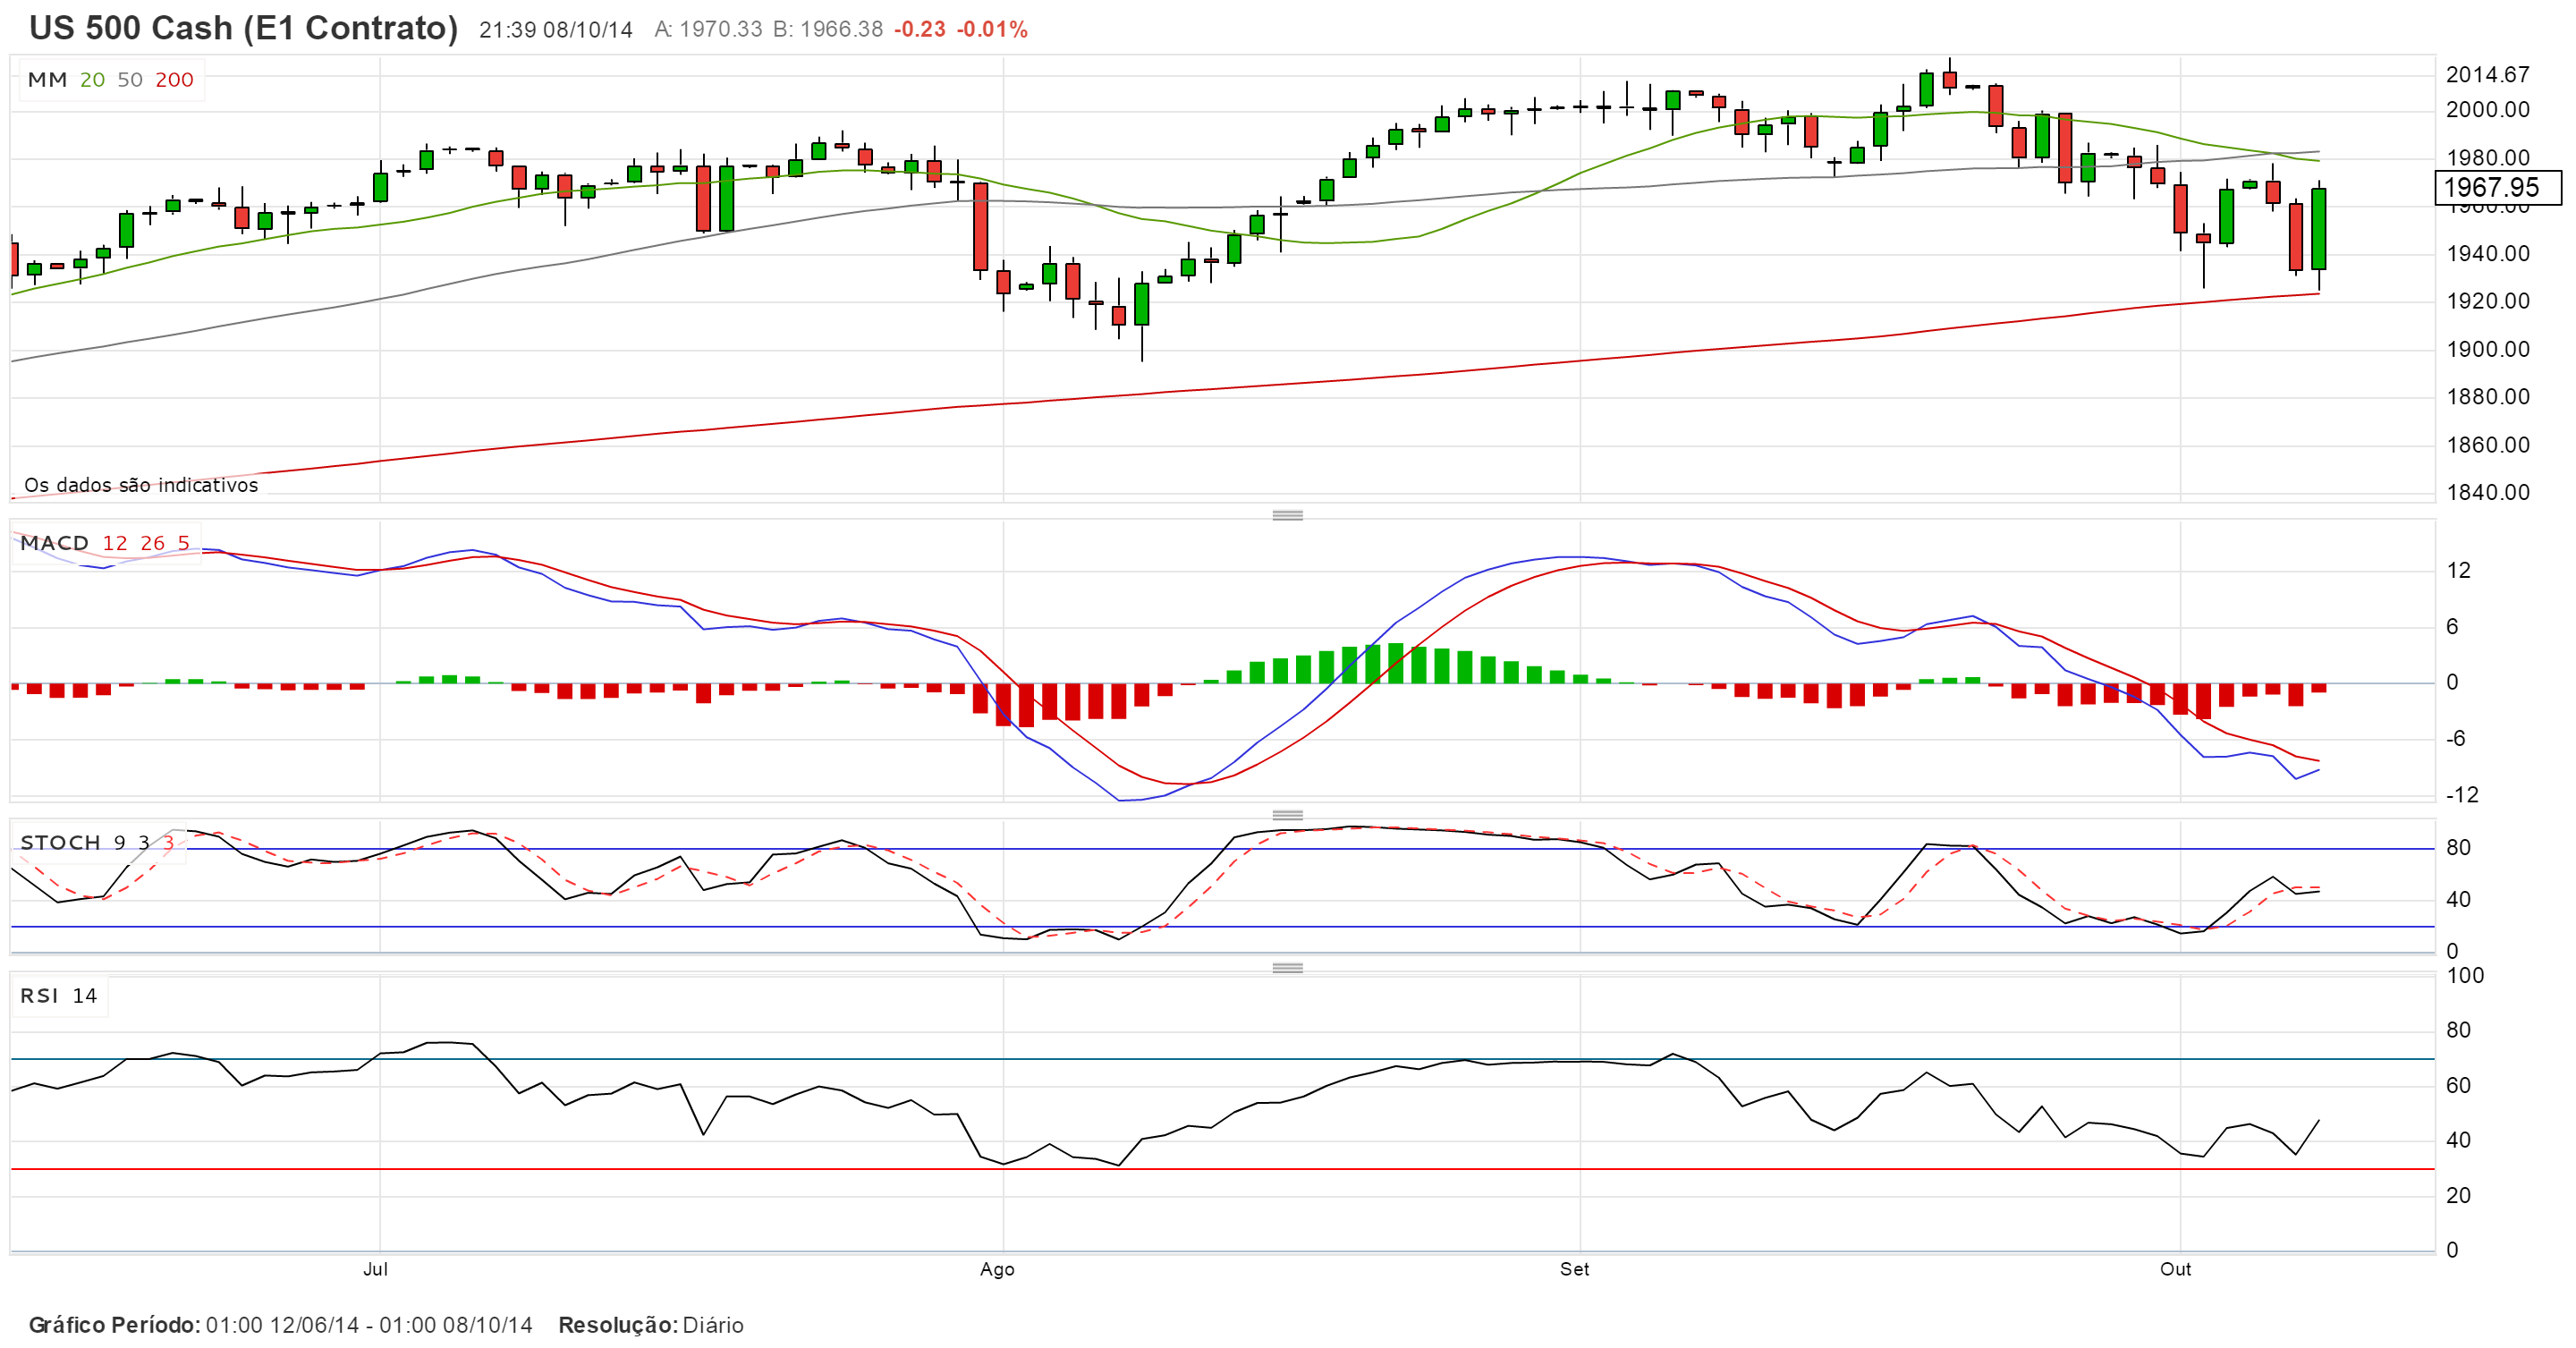The width and height of the screenshot is (2576, 1348).
Task: Click the Out month marker on time axis
Action: pyautogui.click(x=2175, y=1269)
